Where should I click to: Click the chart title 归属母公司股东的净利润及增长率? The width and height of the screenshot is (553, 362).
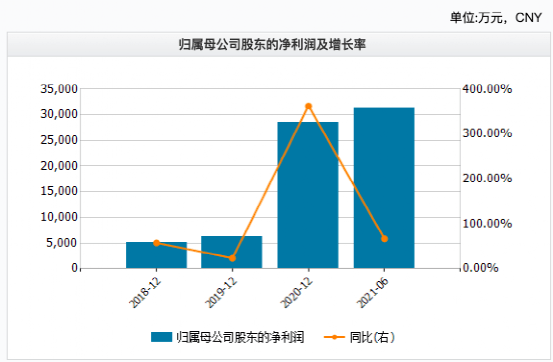272,45
